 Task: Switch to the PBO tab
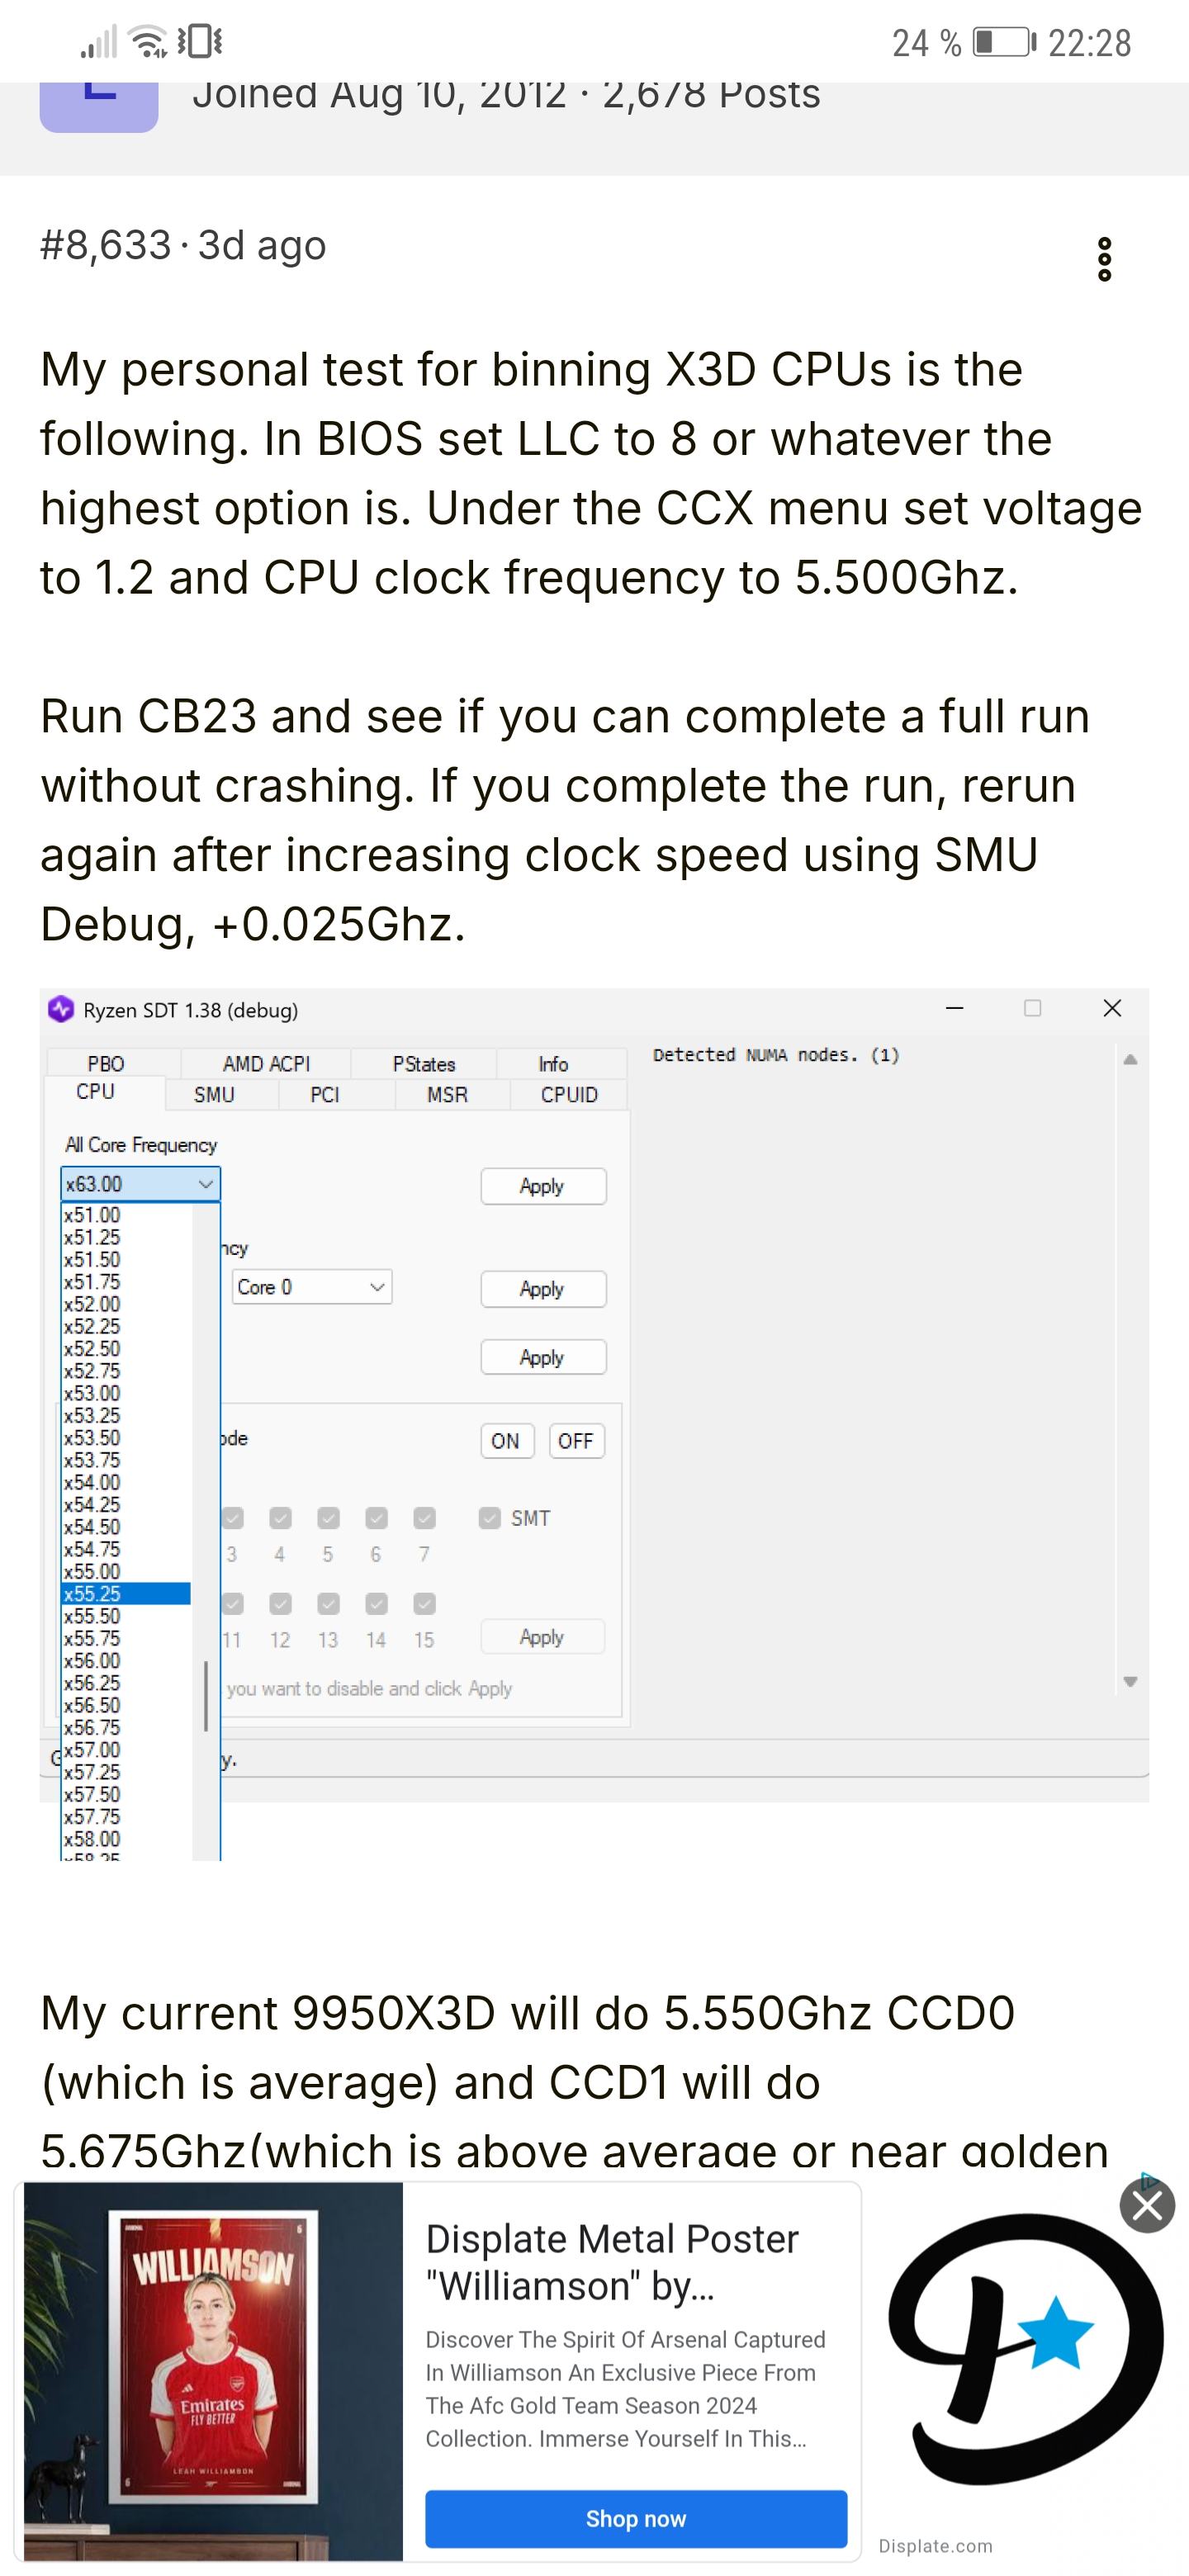106,1063
